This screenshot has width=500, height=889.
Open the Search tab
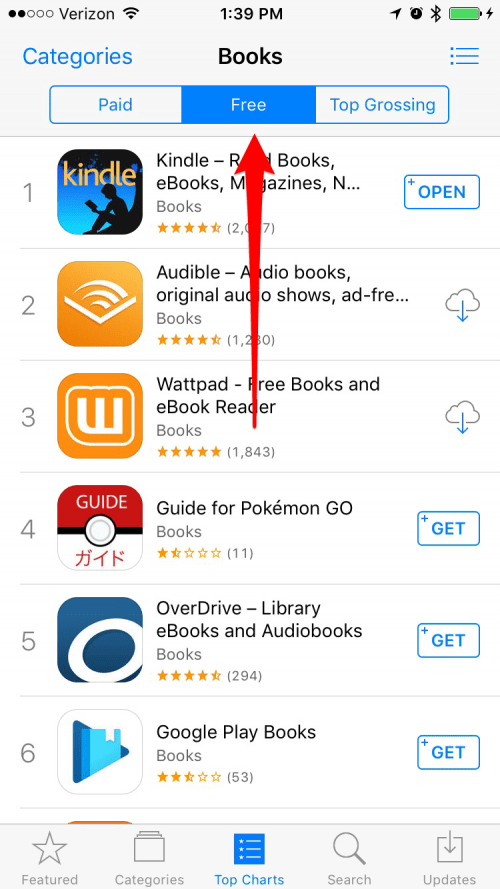click(x=349, y=858)
